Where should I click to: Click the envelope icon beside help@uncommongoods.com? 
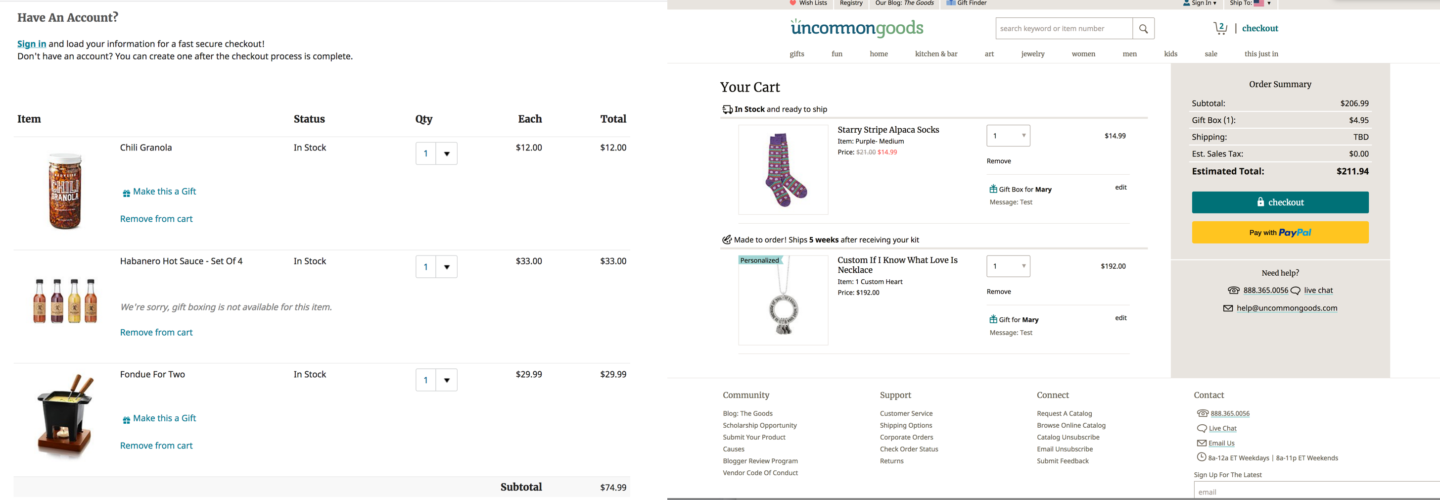[x=1227, y=308]
